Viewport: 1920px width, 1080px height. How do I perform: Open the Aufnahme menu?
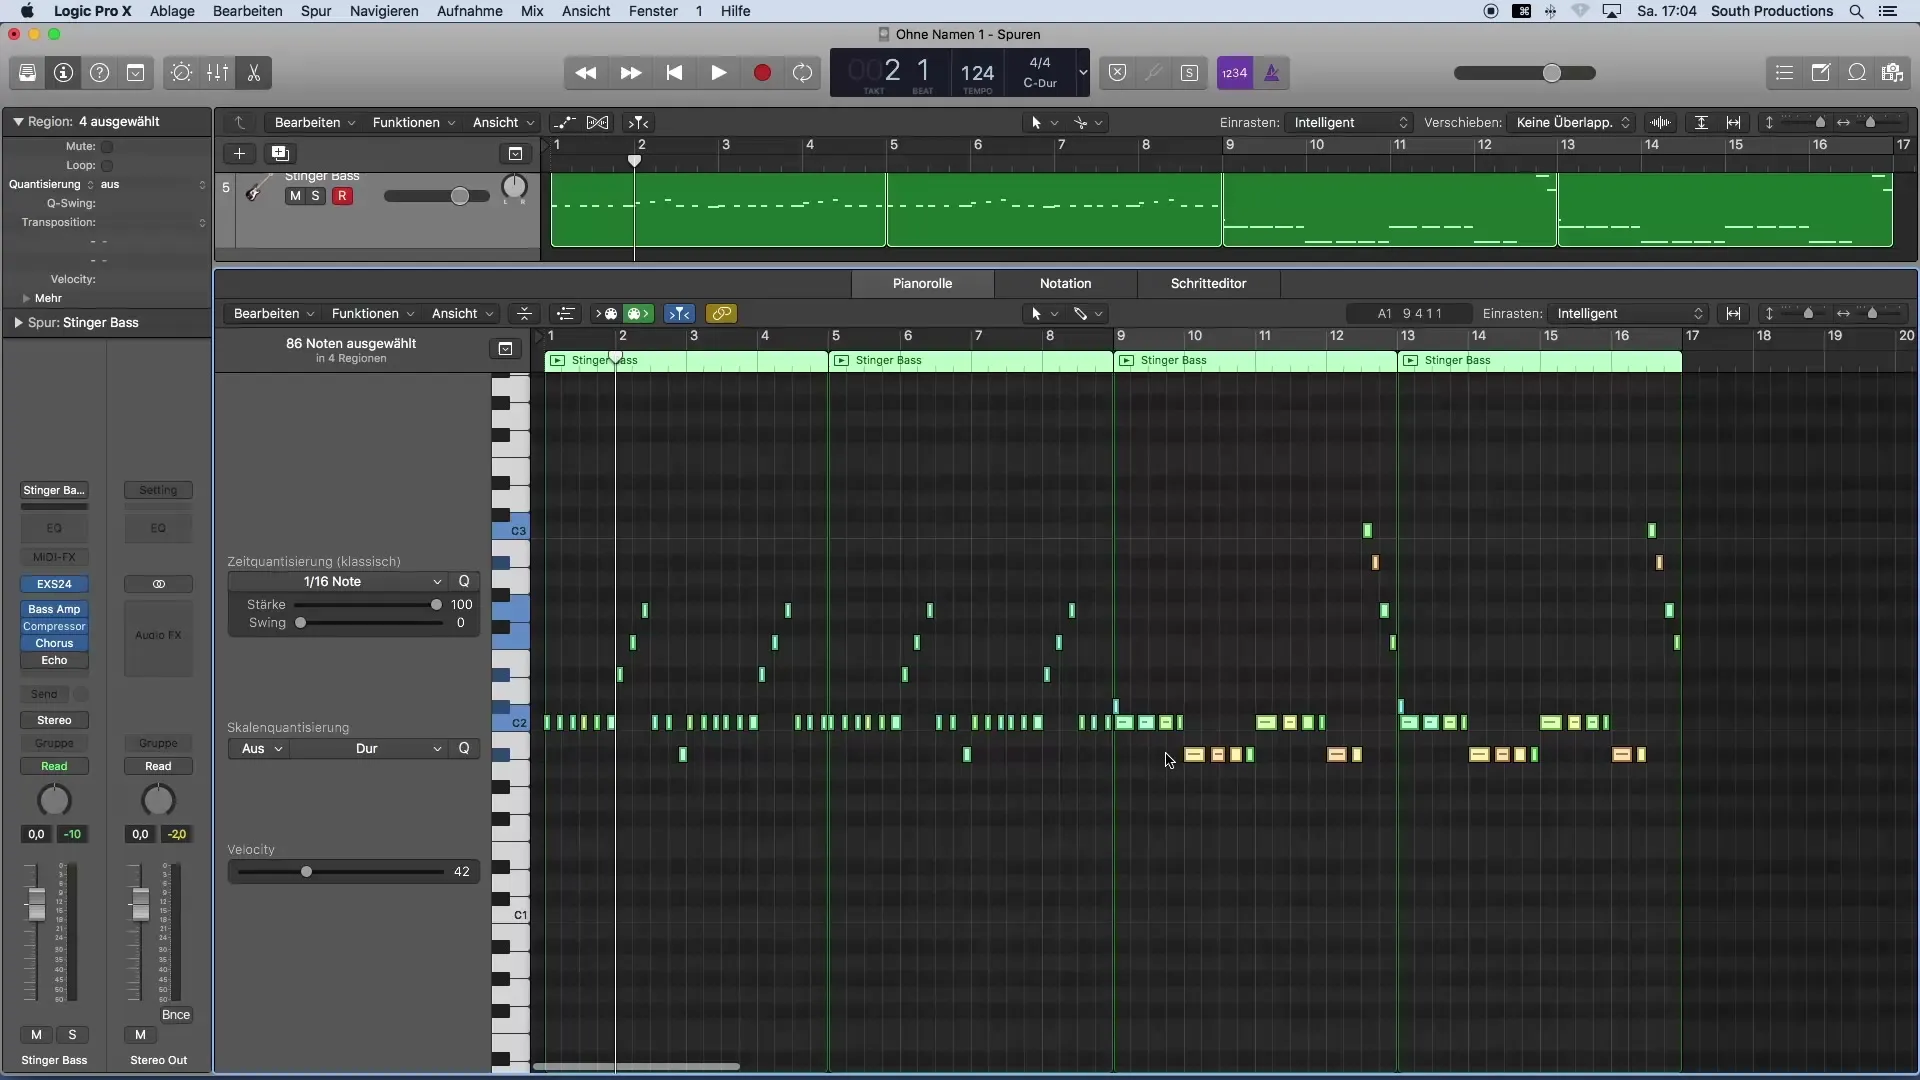point(469,11)
